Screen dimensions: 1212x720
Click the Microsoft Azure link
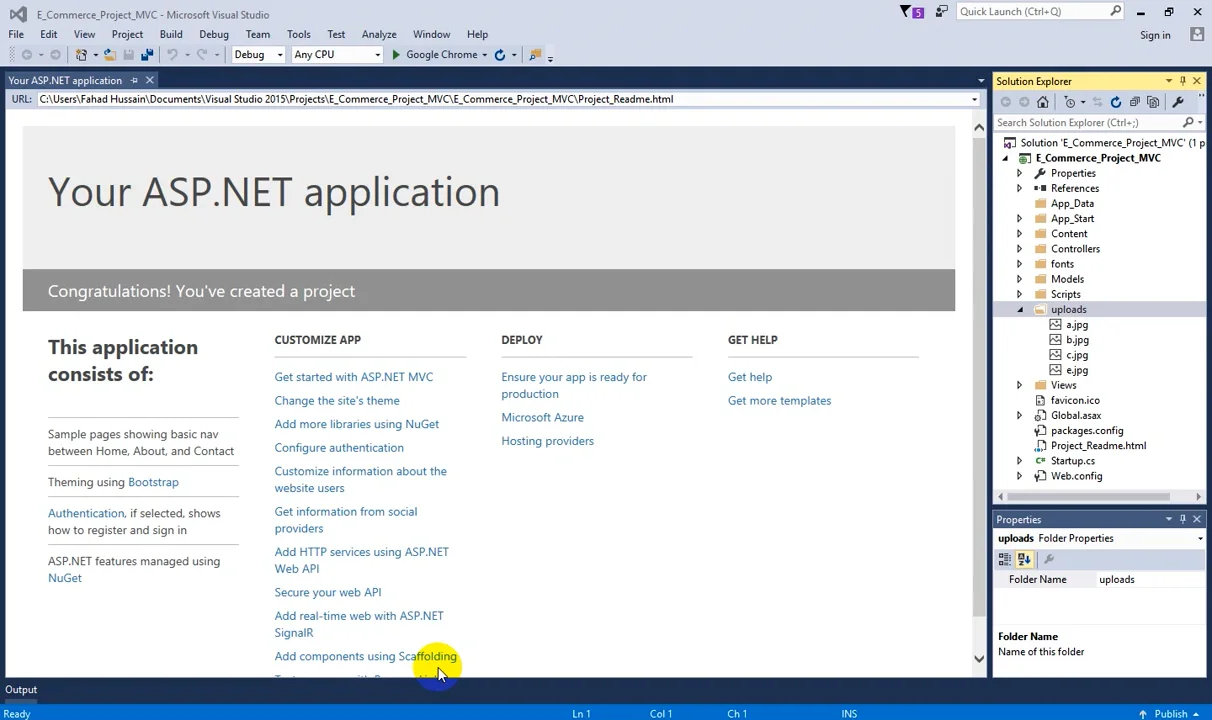542,417
